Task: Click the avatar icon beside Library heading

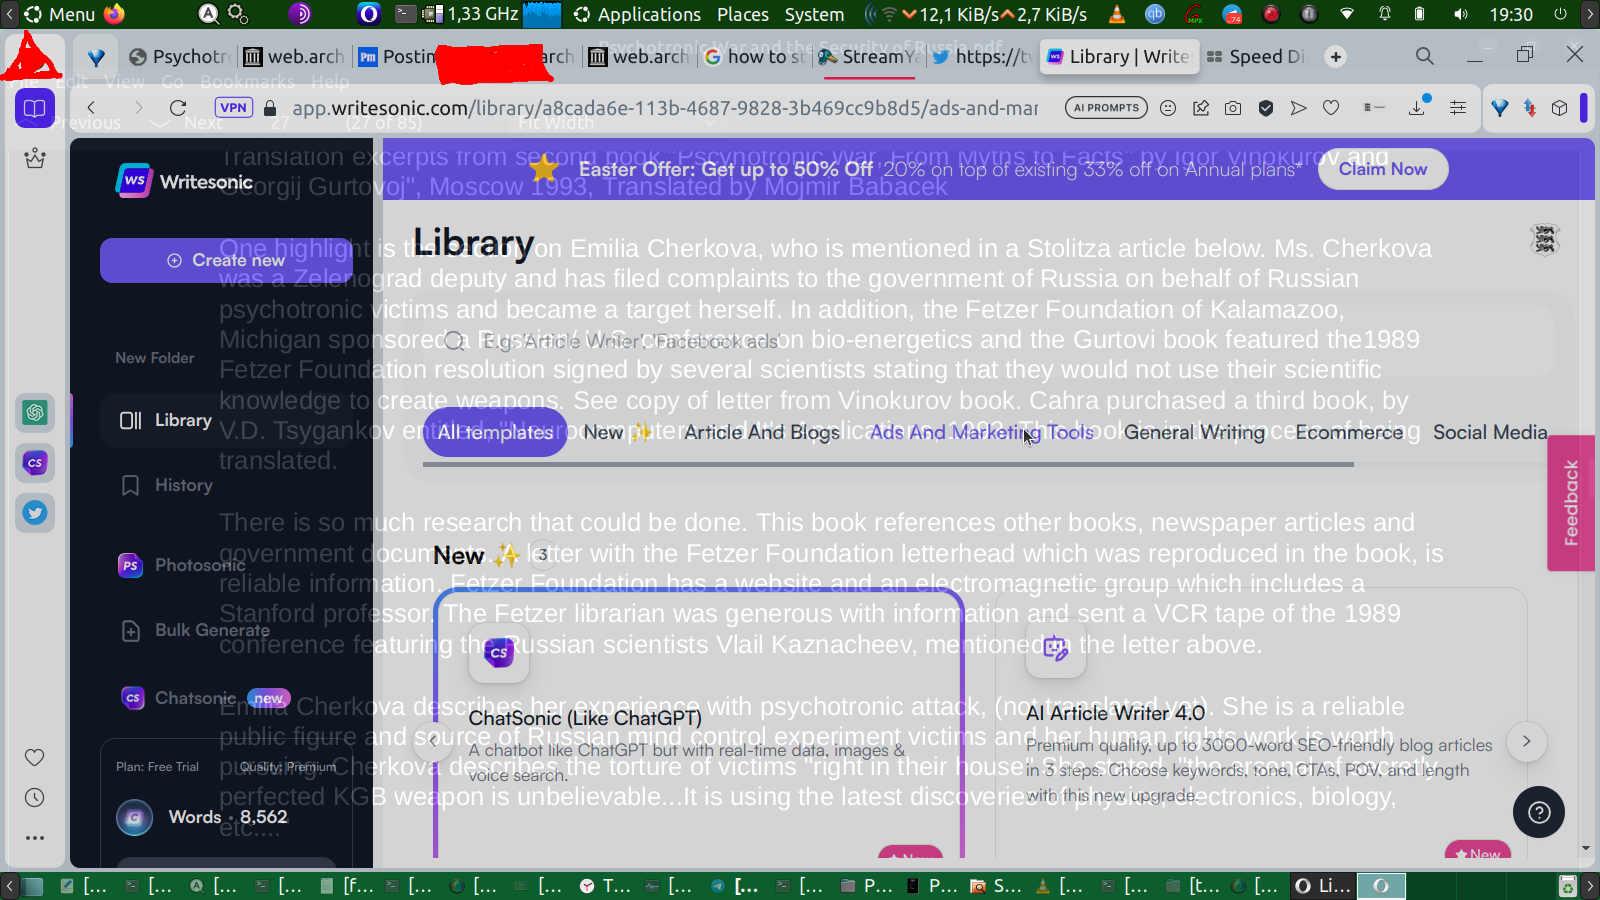Action: 1545,240
